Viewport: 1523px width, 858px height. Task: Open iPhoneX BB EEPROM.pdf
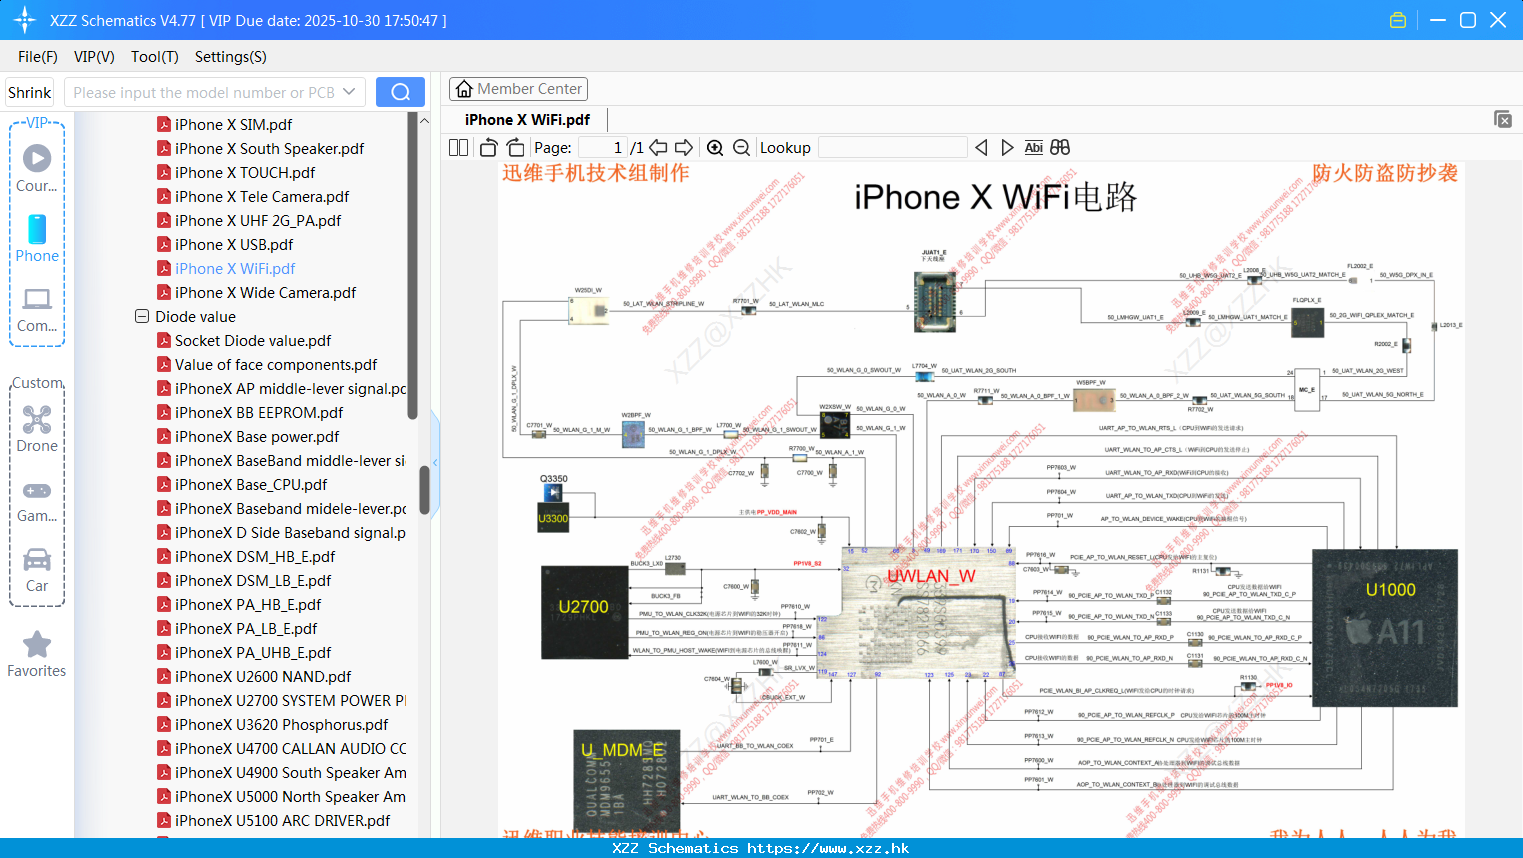[x=259, y=412]
